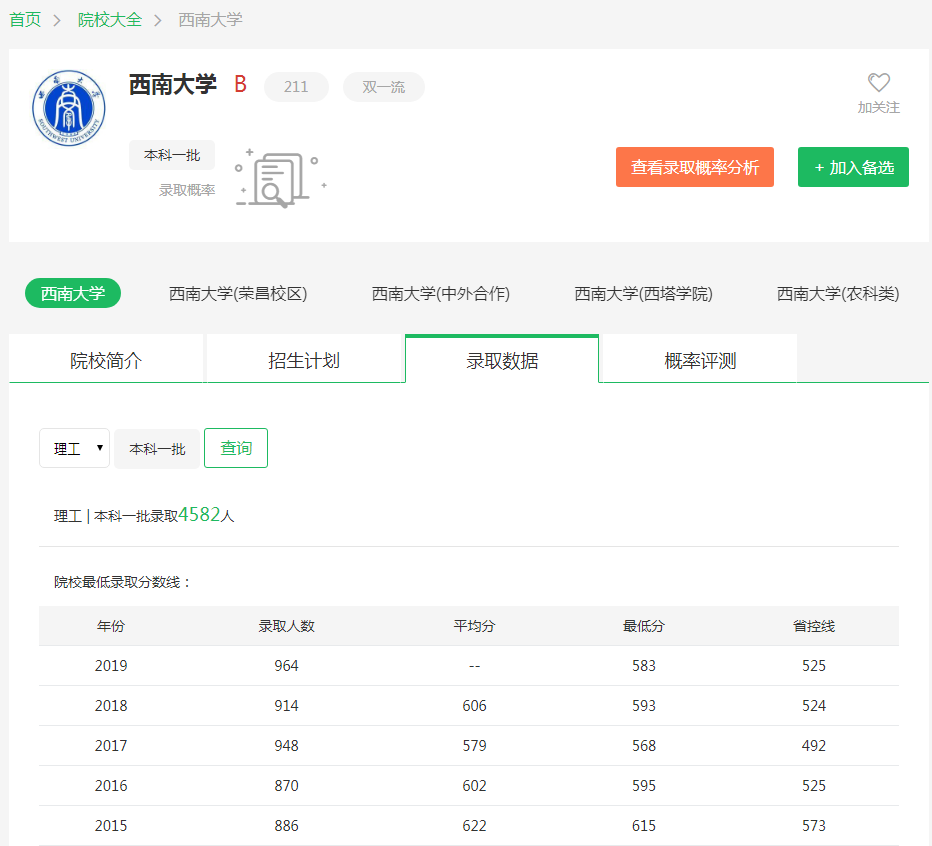This screenshot has height=846, width=932.
Task: Click 914 admitted count for 2018
Action: tap(286, 706)
